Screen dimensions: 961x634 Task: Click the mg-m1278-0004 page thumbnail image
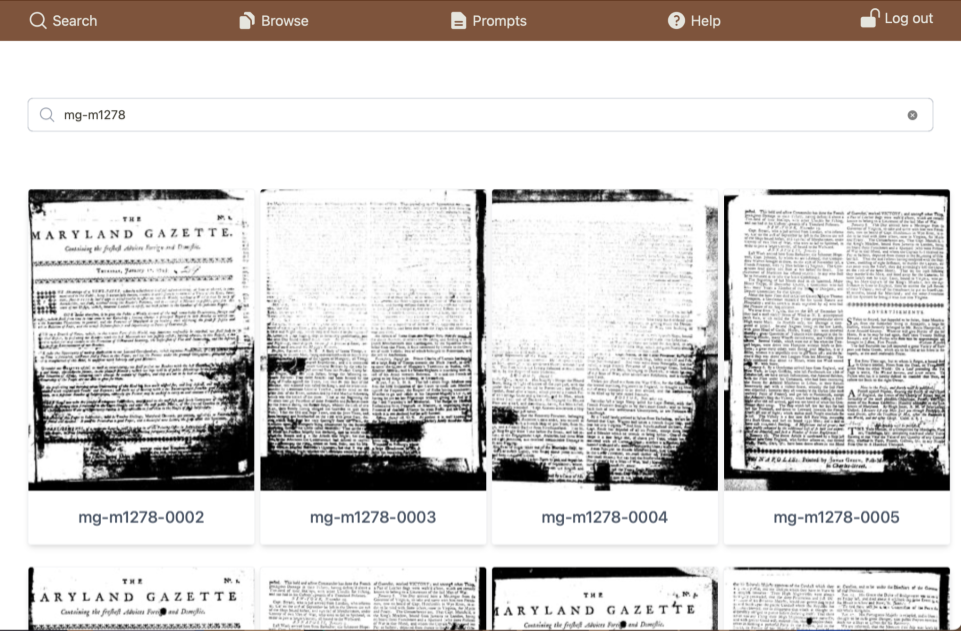pos(603,338)
